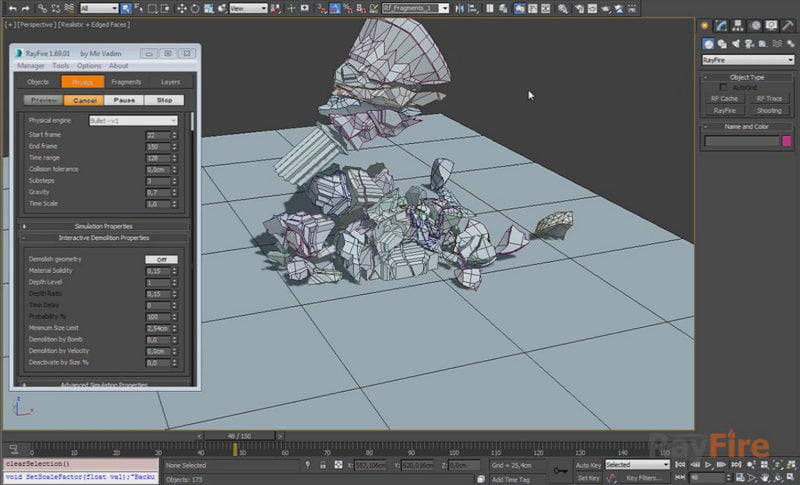Click the magenta object color swatch
The width and height of the screenshot is (800, 485).
click(787, 141)
